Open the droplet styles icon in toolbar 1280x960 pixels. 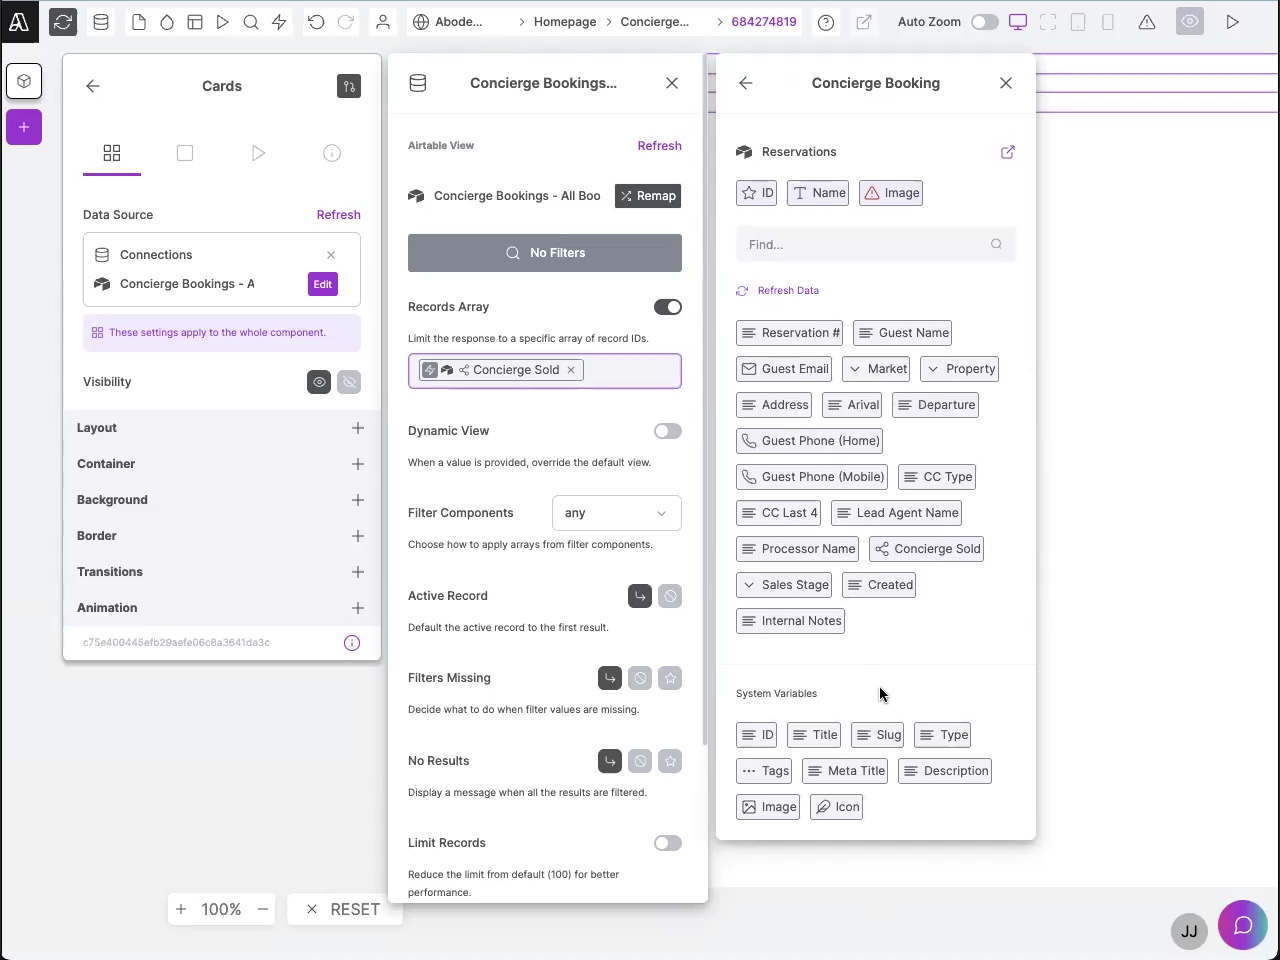[167, 21]
